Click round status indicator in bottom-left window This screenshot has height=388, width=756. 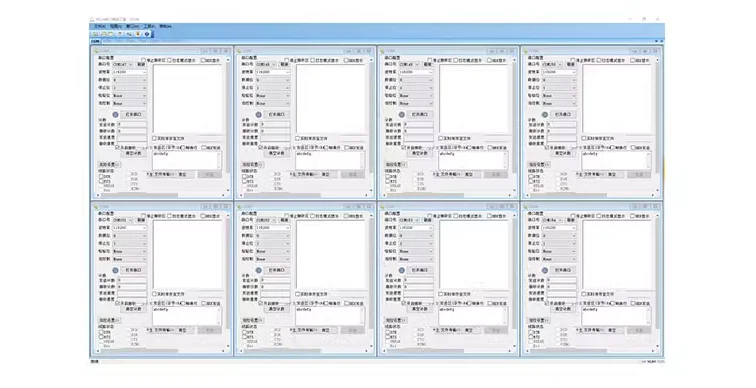(x=115, y=270)
